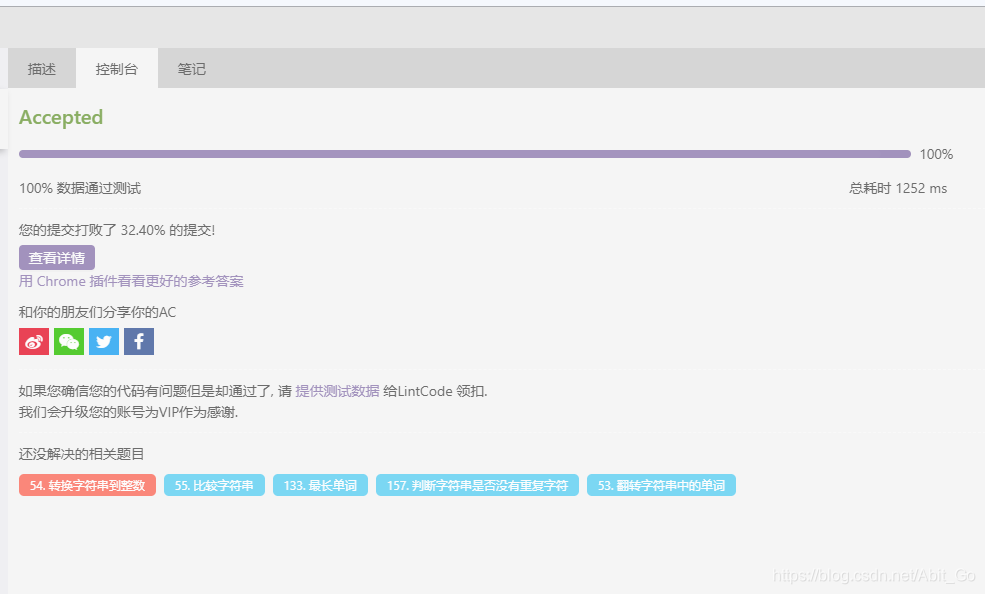Click the 还没解决的相关题目 heading
The height and width of the screenshot is (594, 985).
[x=82, y=454]
